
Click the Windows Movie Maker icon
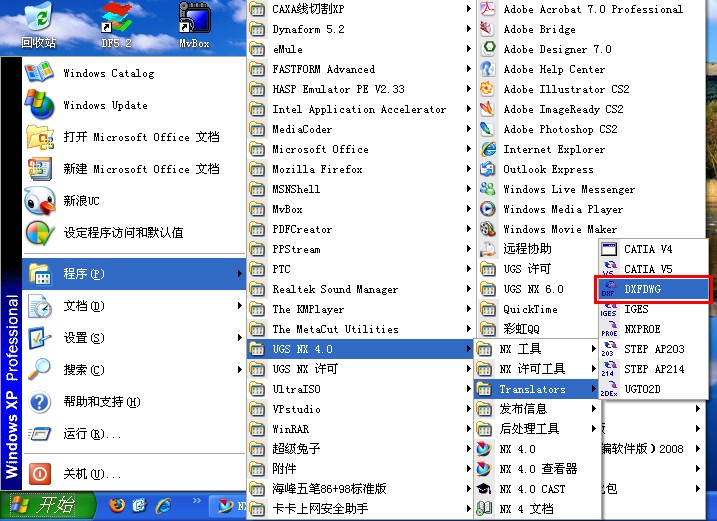[x=487, y=229]
